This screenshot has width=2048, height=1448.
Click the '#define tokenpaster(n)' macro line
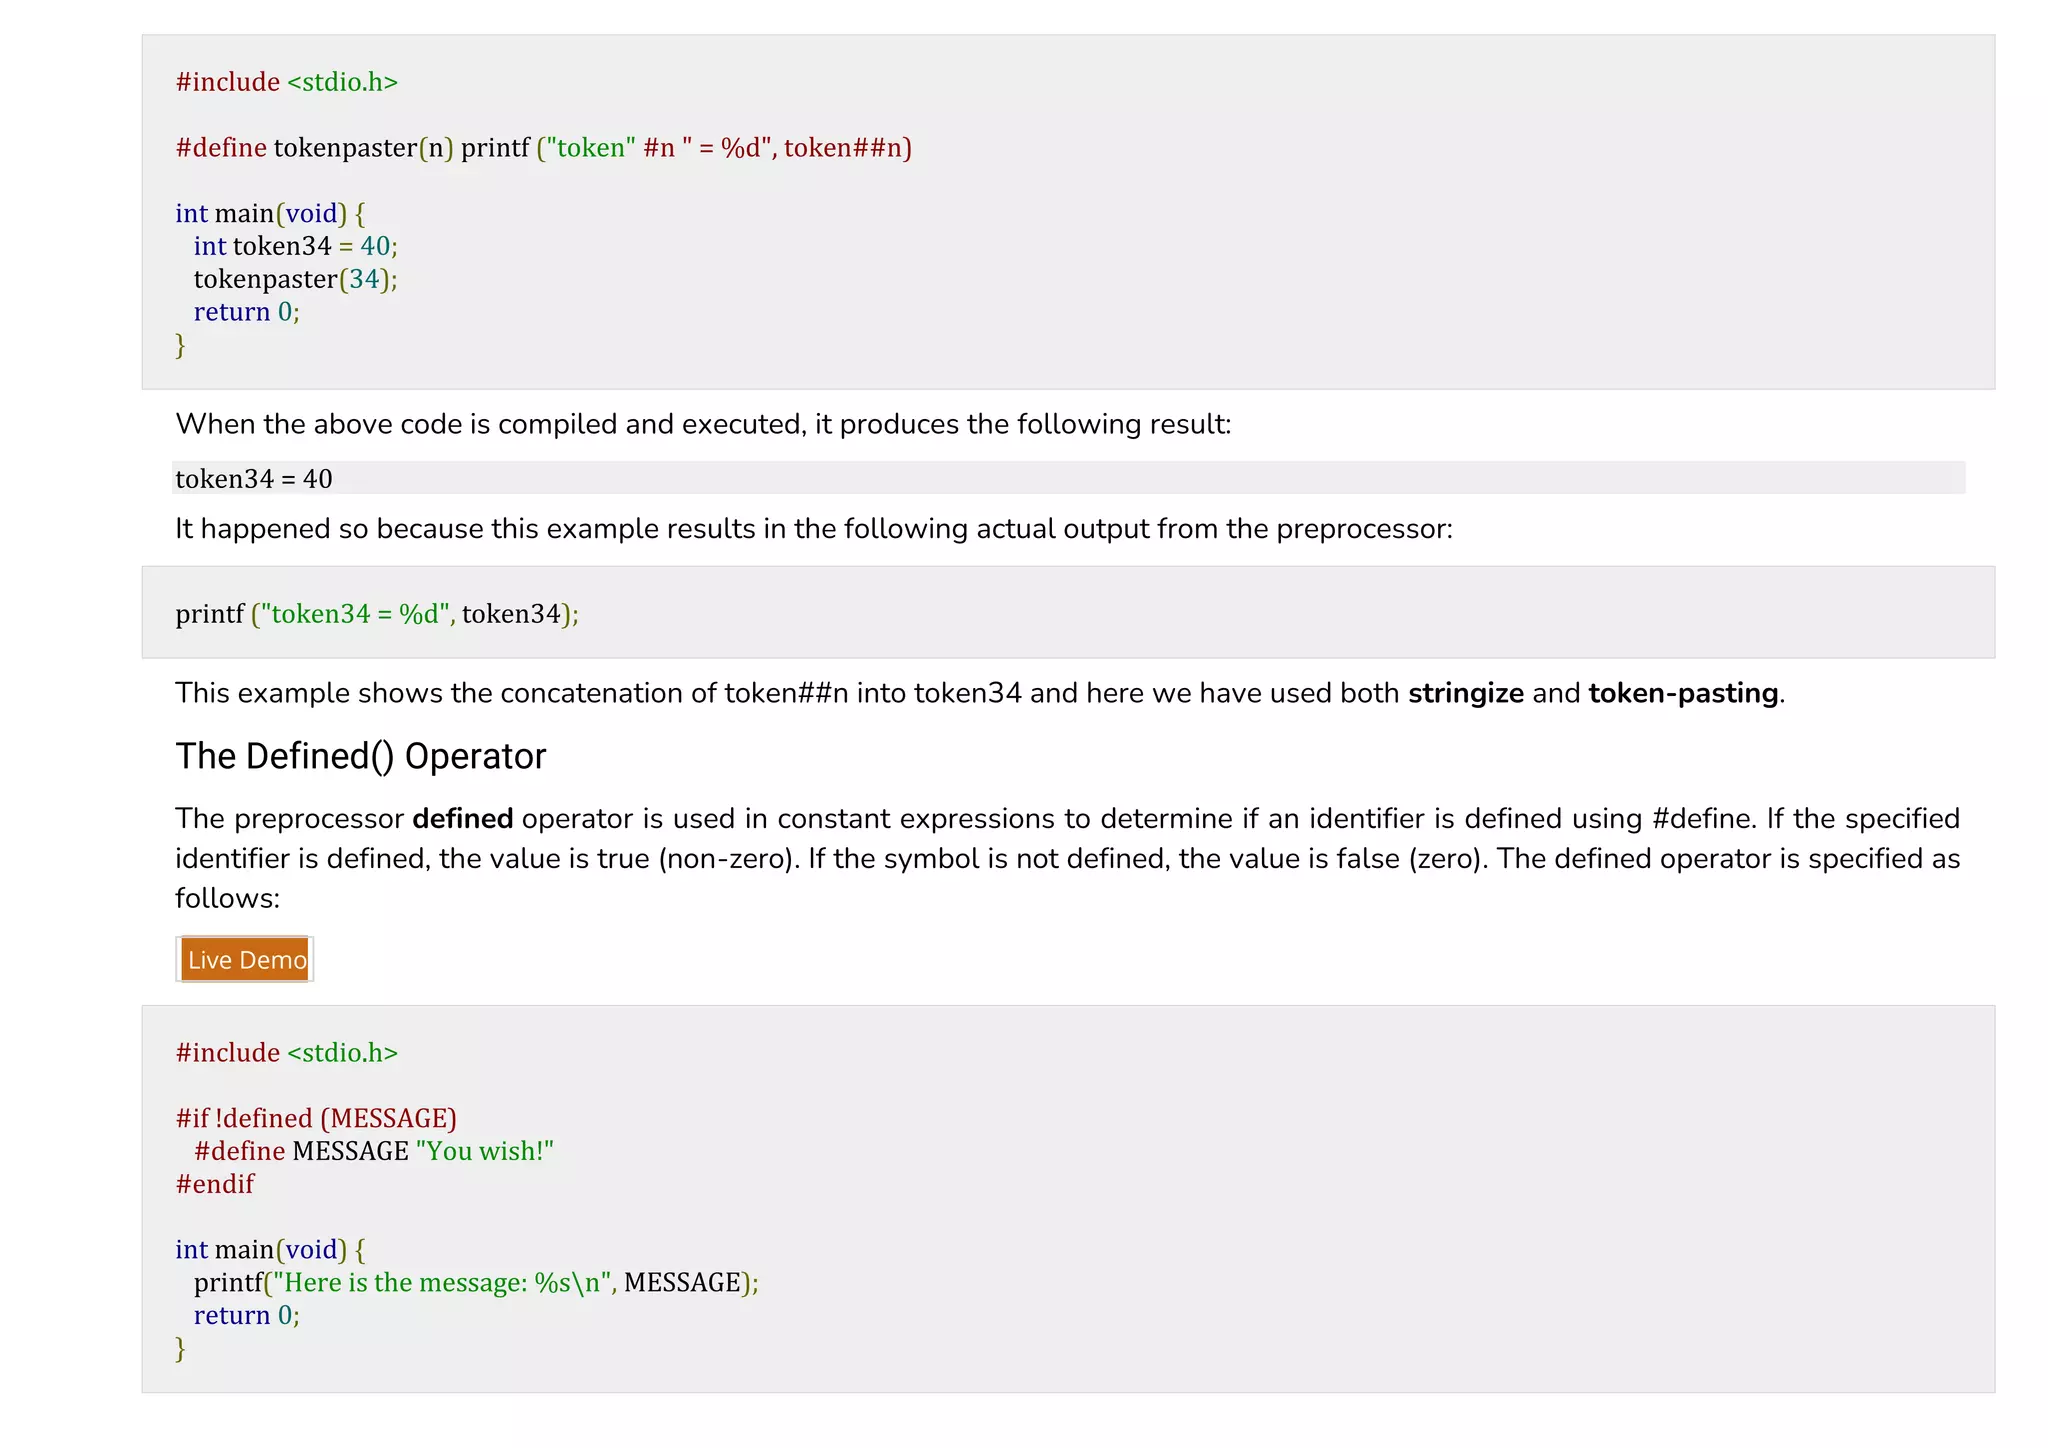pos(544,148)
